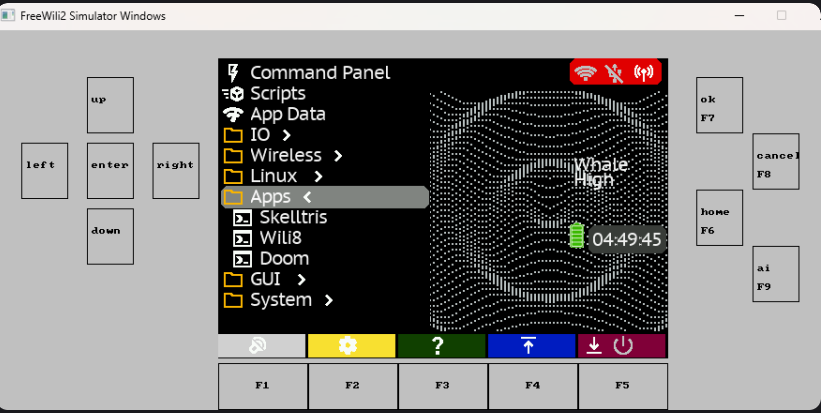Click the F3 key button
Viewport: 821px width, 413px height.
(x=443, y=386)
